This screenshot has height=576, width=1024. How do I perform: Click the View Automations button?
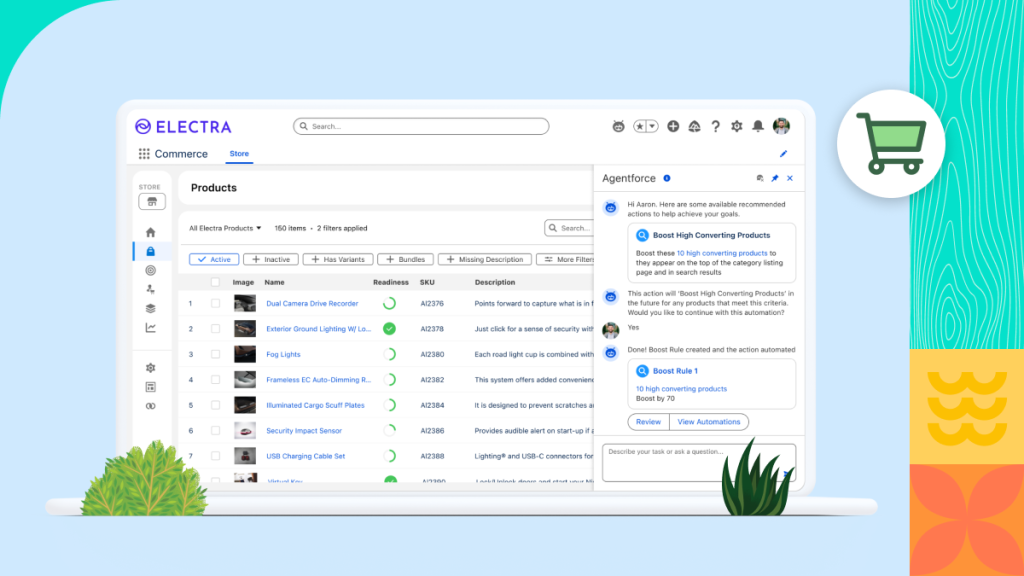pyautogui.click(x=709, y=422)
